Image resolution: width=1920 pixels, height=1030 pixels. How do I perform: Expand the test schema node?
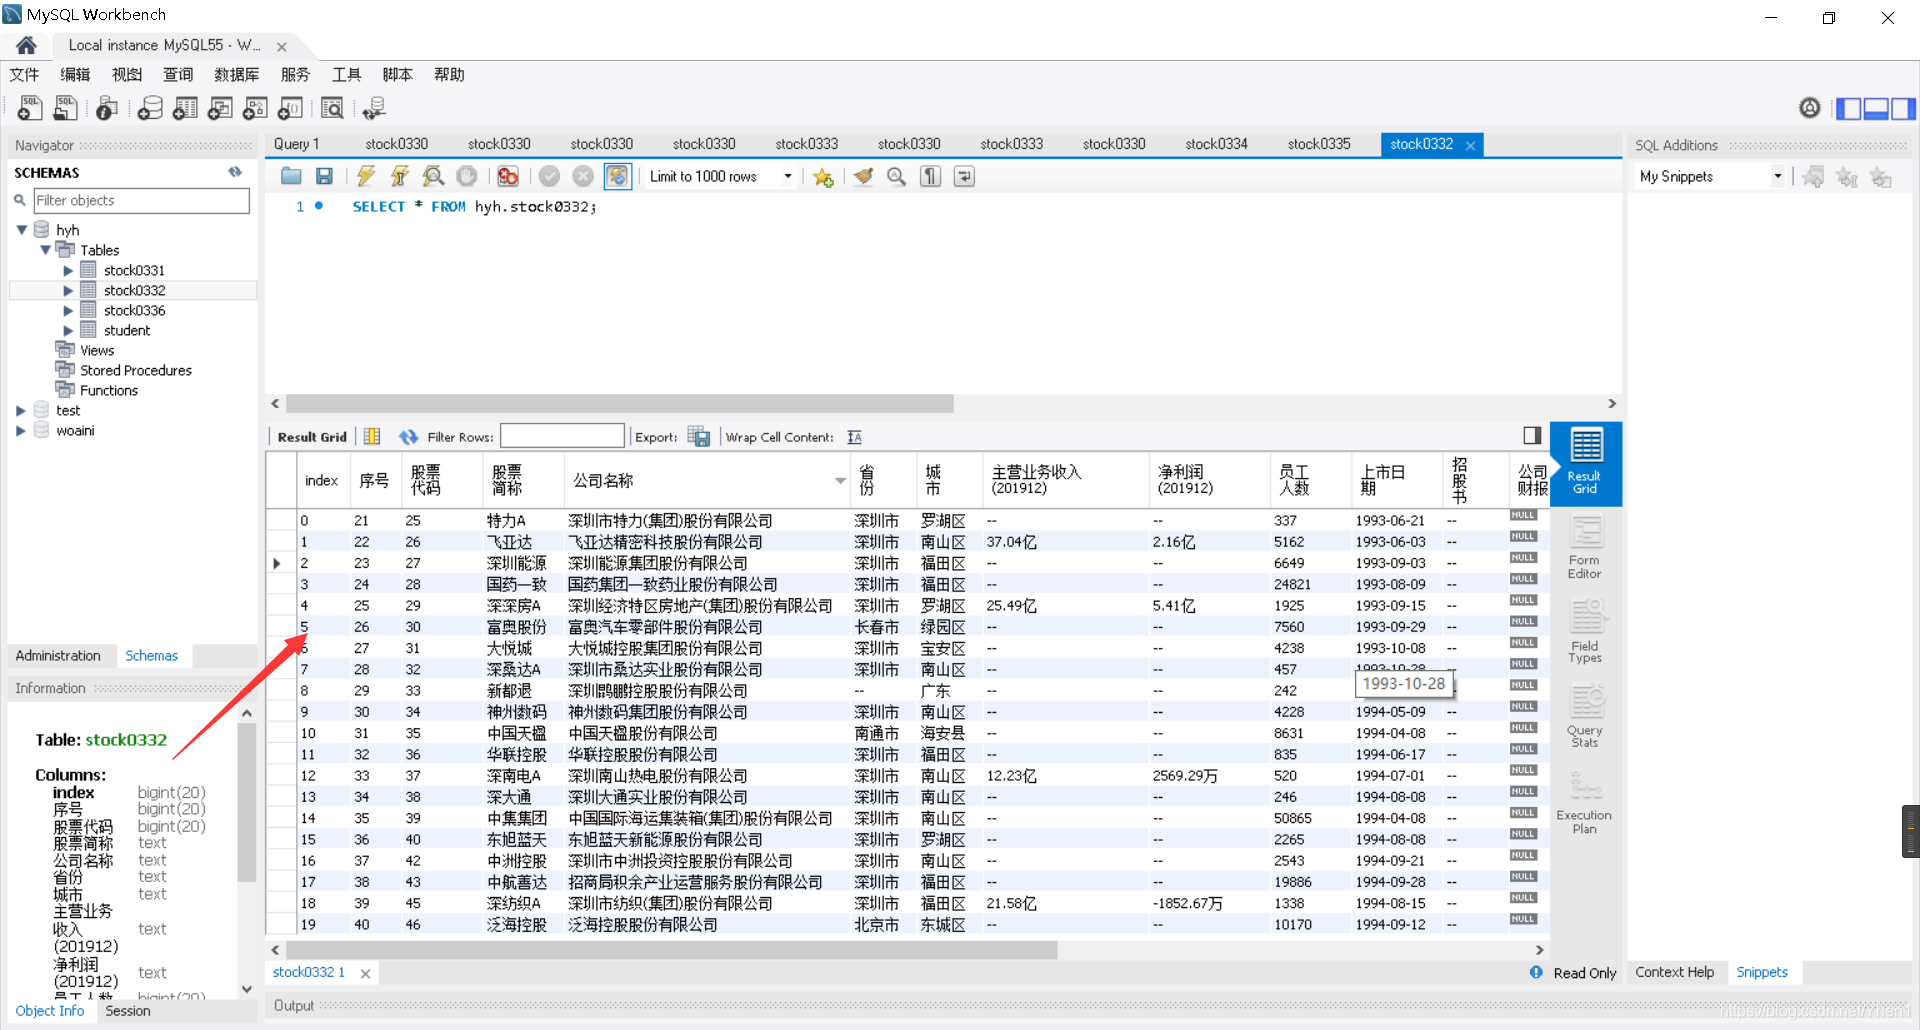pyautogui.click(x=21, y=410)
